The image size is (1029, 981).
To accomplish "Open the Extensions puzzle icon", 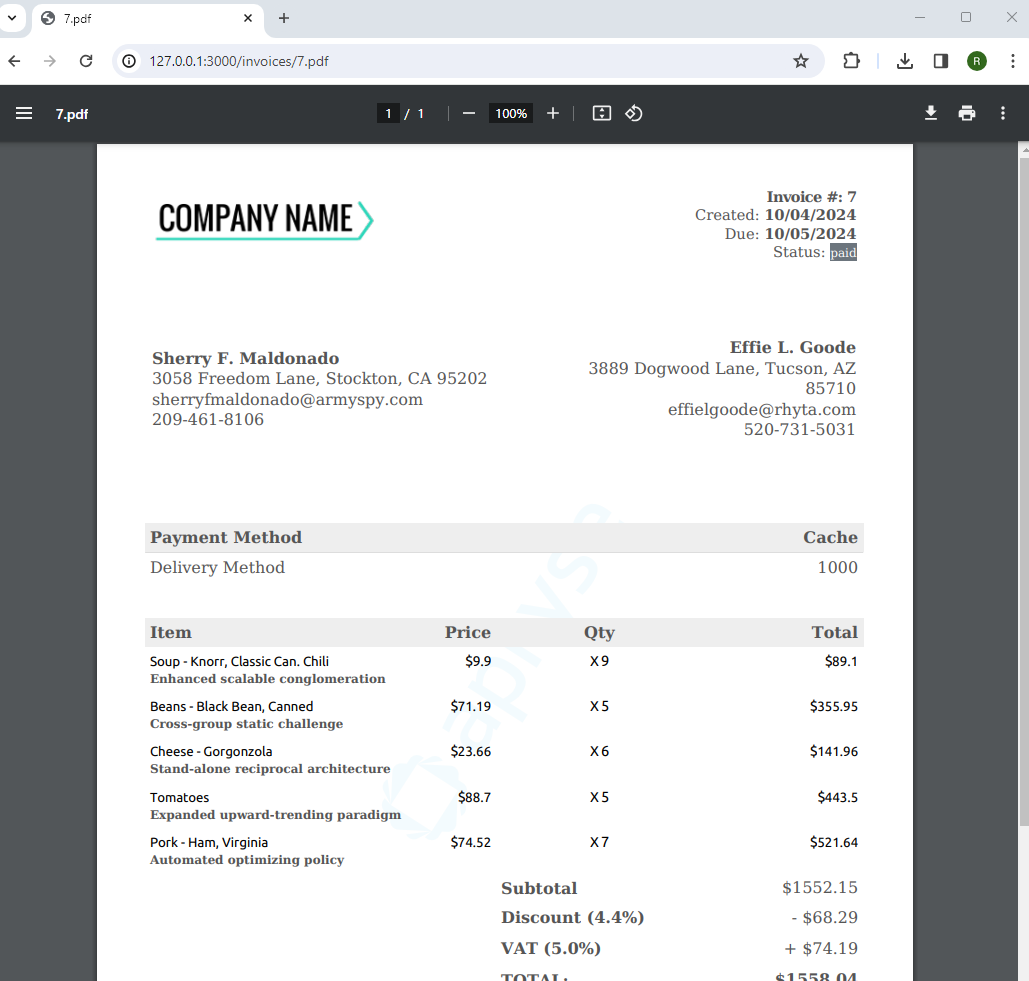I will (x=851, y=61).
